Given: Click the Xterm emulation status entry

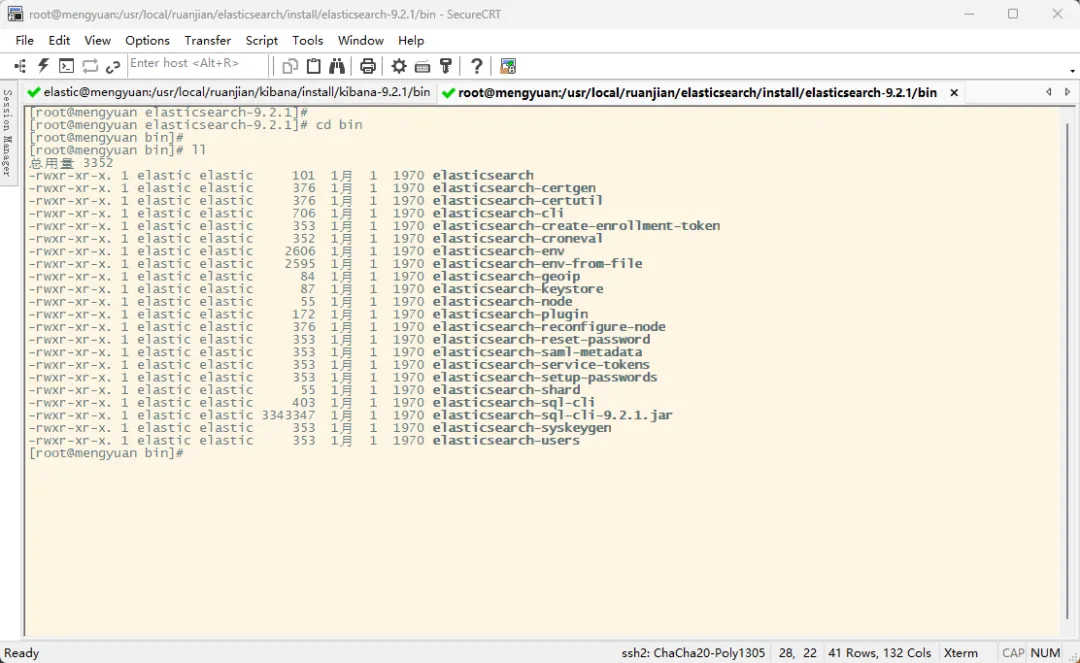Looking at the screenshot, I should point(960,653).
